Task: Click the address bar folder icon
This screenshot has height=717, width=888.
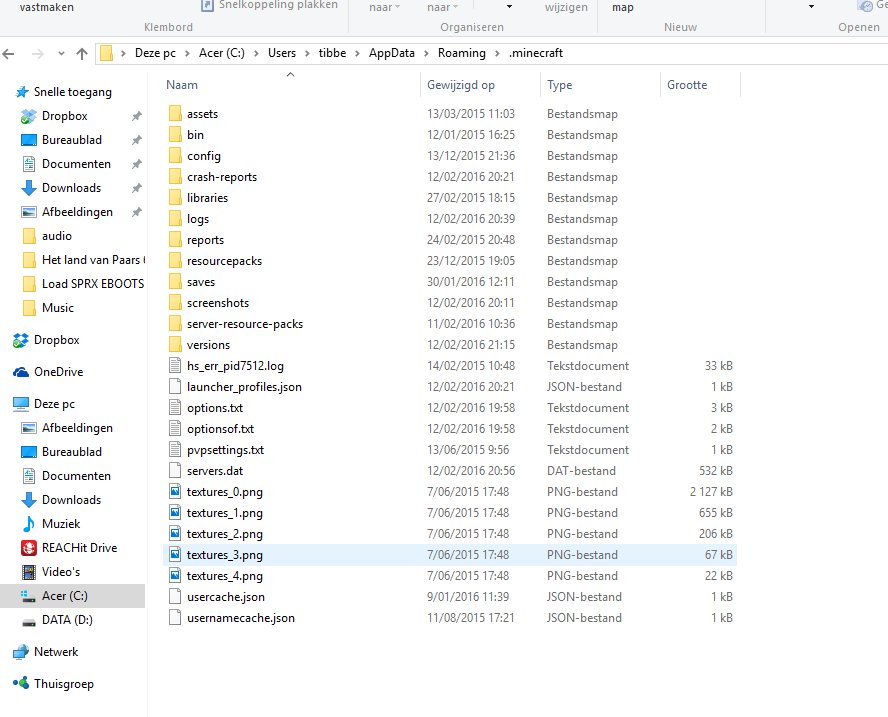Action: (106, 53)
